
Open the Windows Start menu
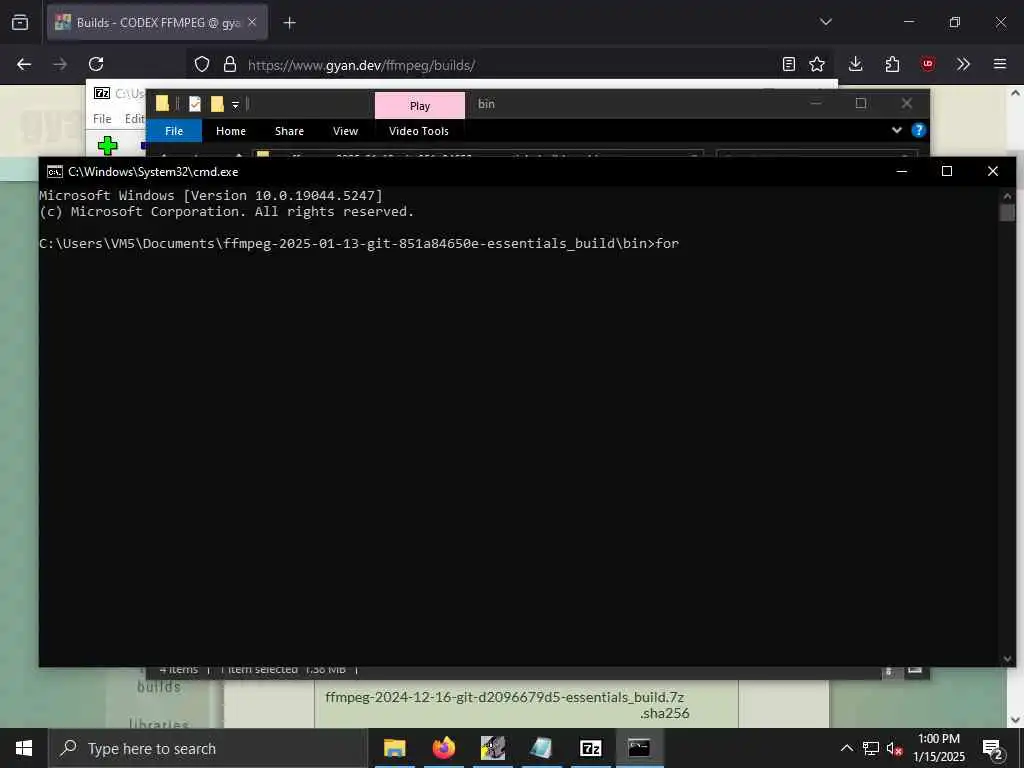[24, 748]
